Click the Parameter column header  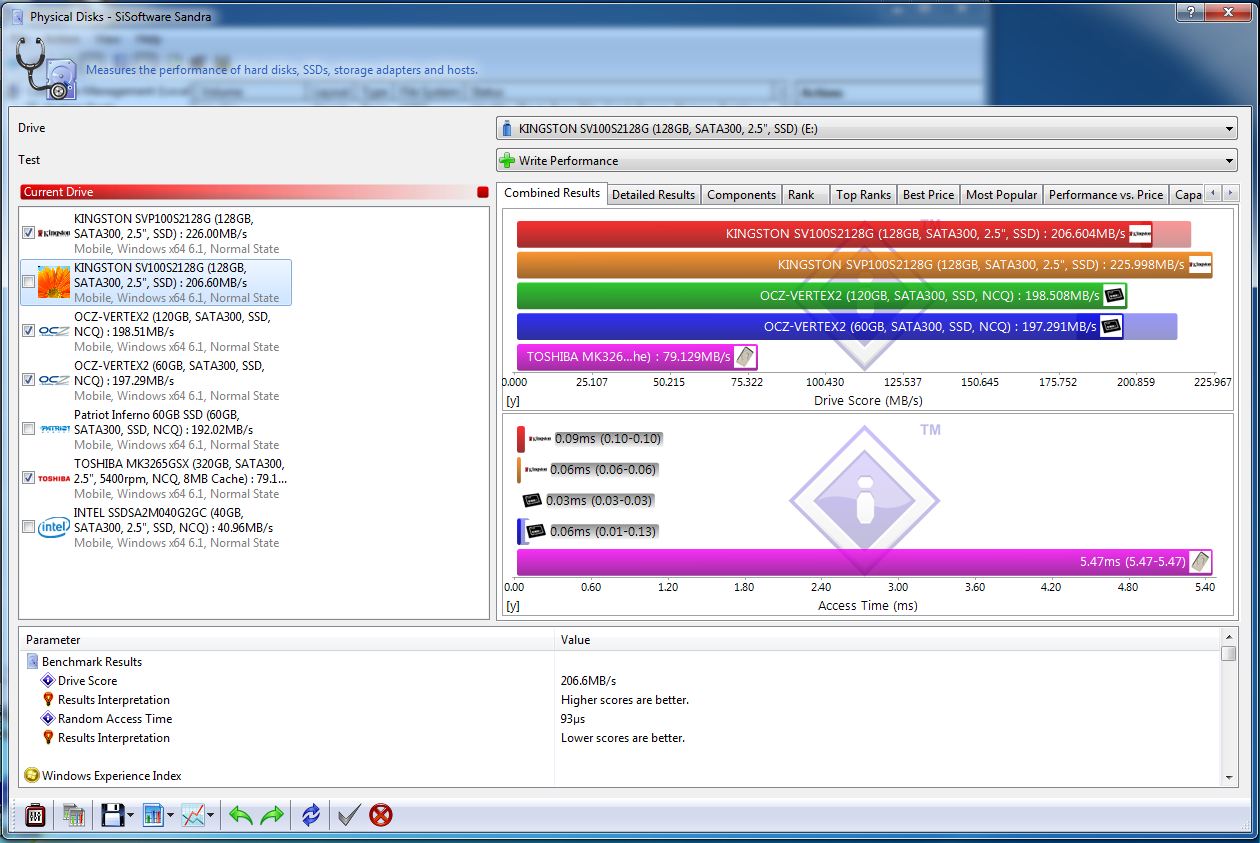click(x=287, y=640)
